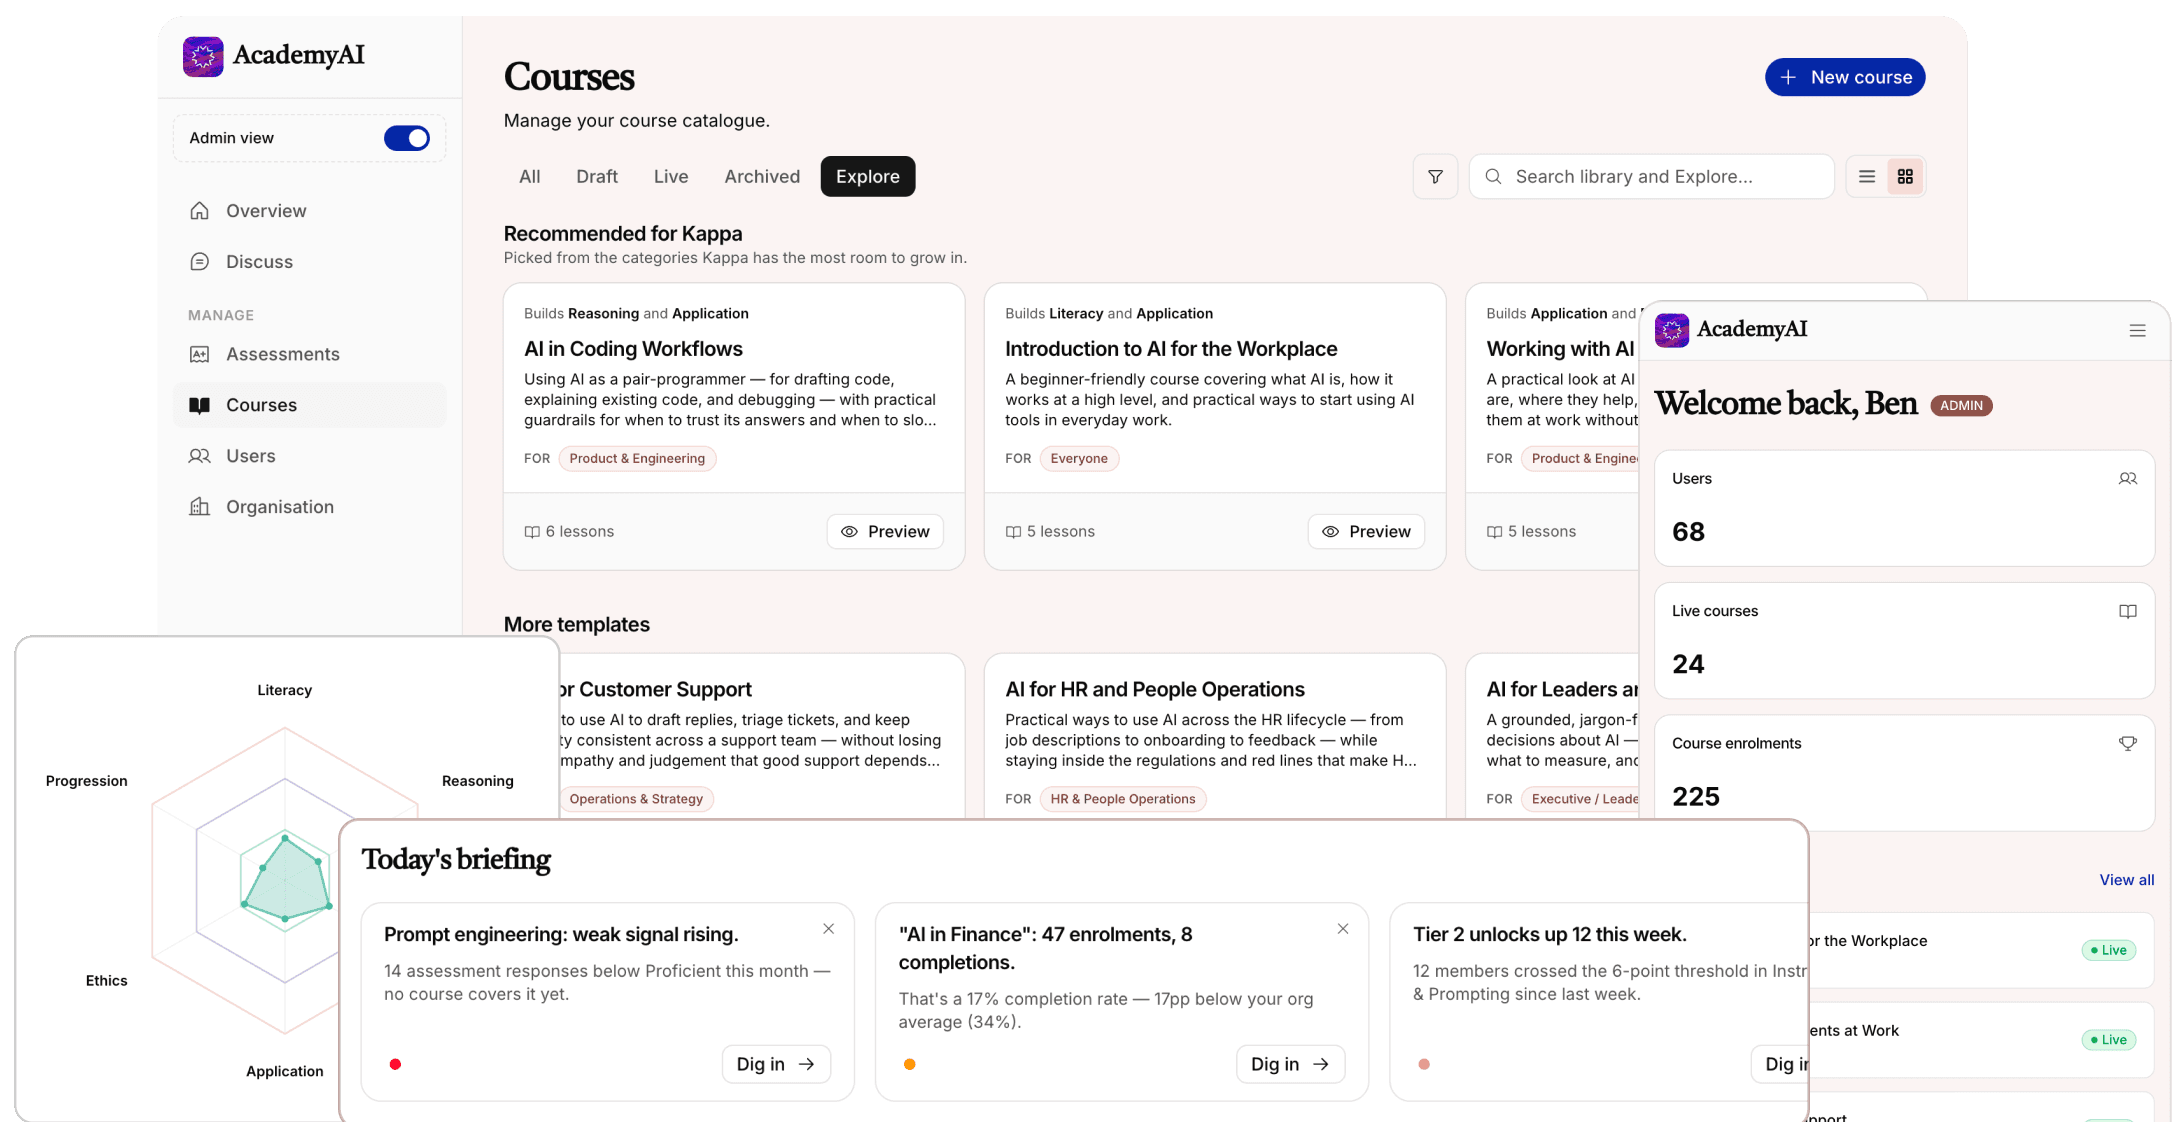Create a course with New course button
The height and width of the screenshot is (1122, 2172).
[1845, 77]
